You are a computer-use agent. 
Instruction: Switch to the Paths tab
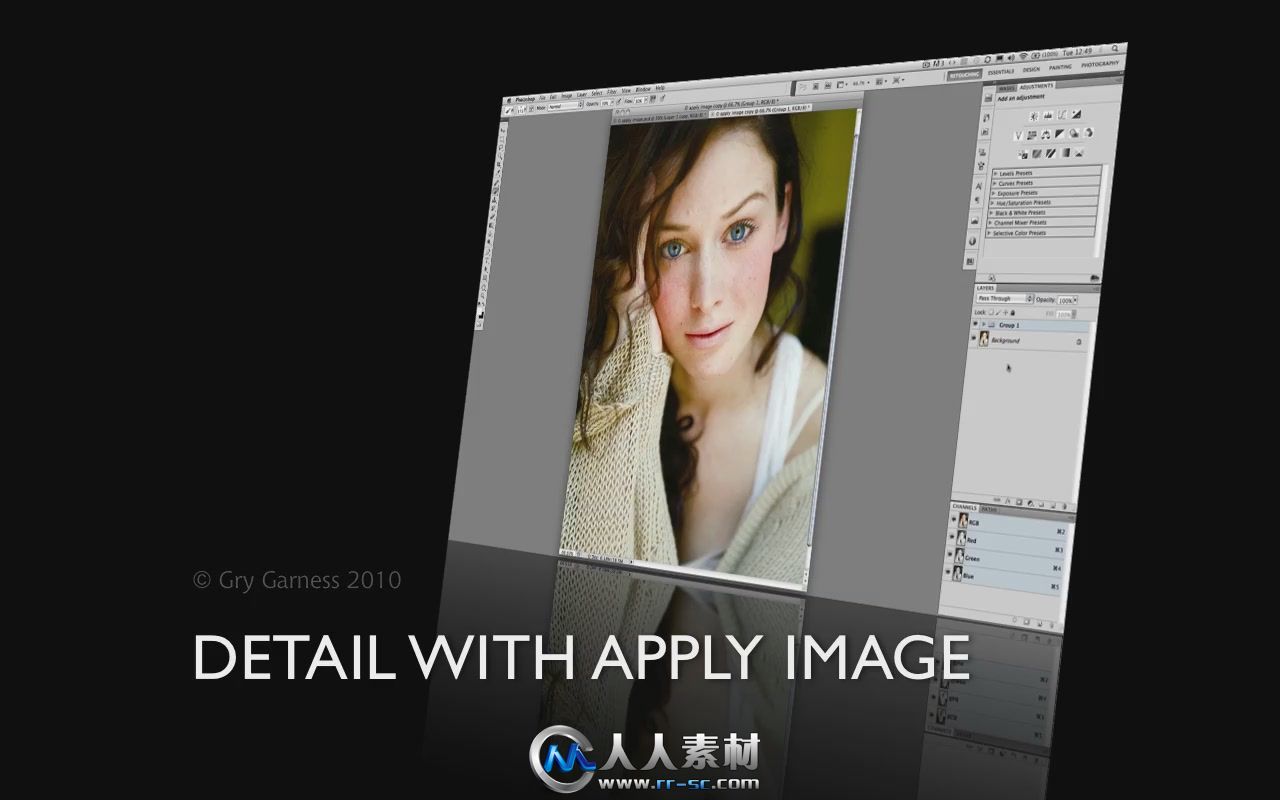click(x=989, y=509)
